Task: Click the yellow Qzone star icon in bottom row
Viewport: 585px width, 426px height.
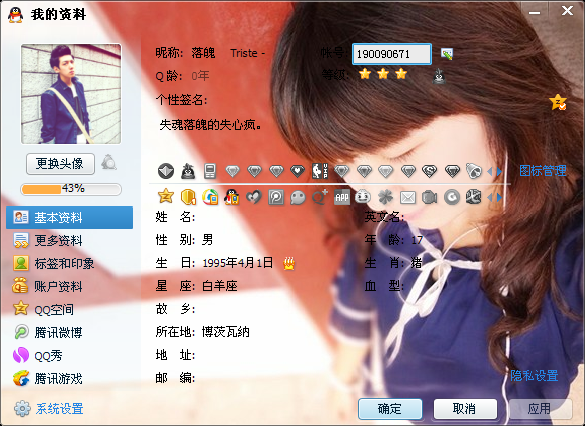Action: point(166,197)
